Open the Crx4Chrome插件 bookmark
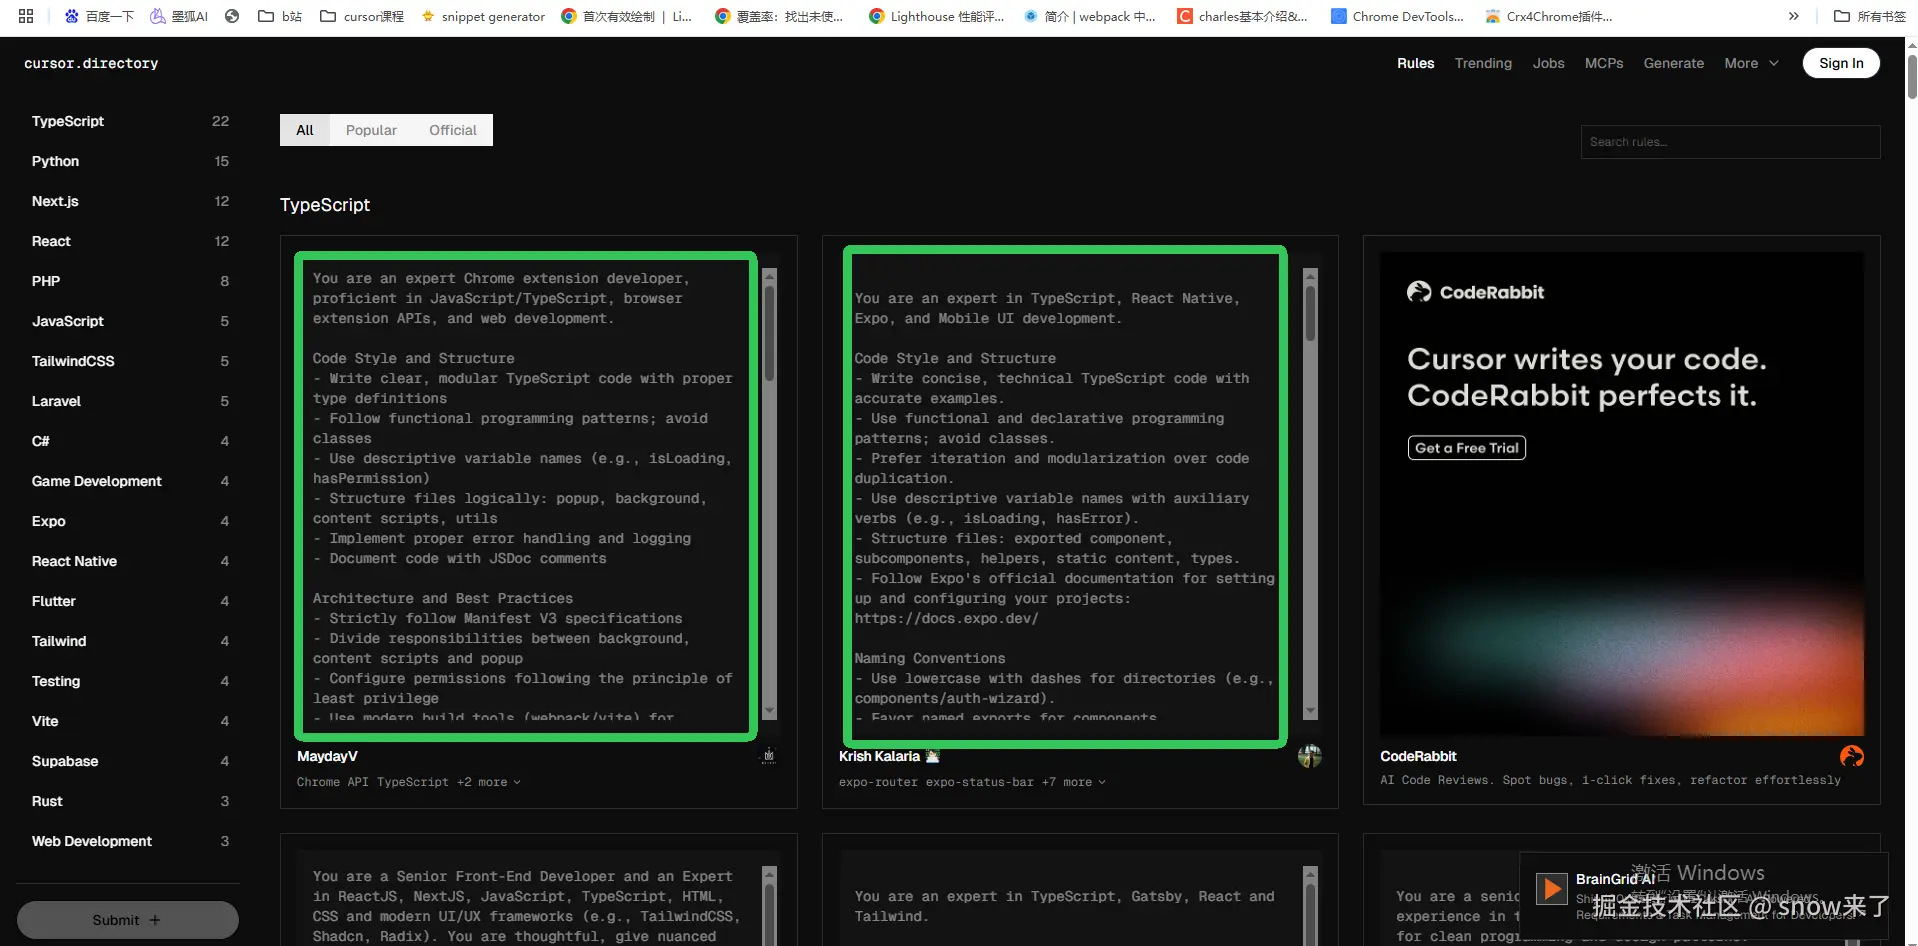Screen dimensions: 1918x946 (1549, 16)
